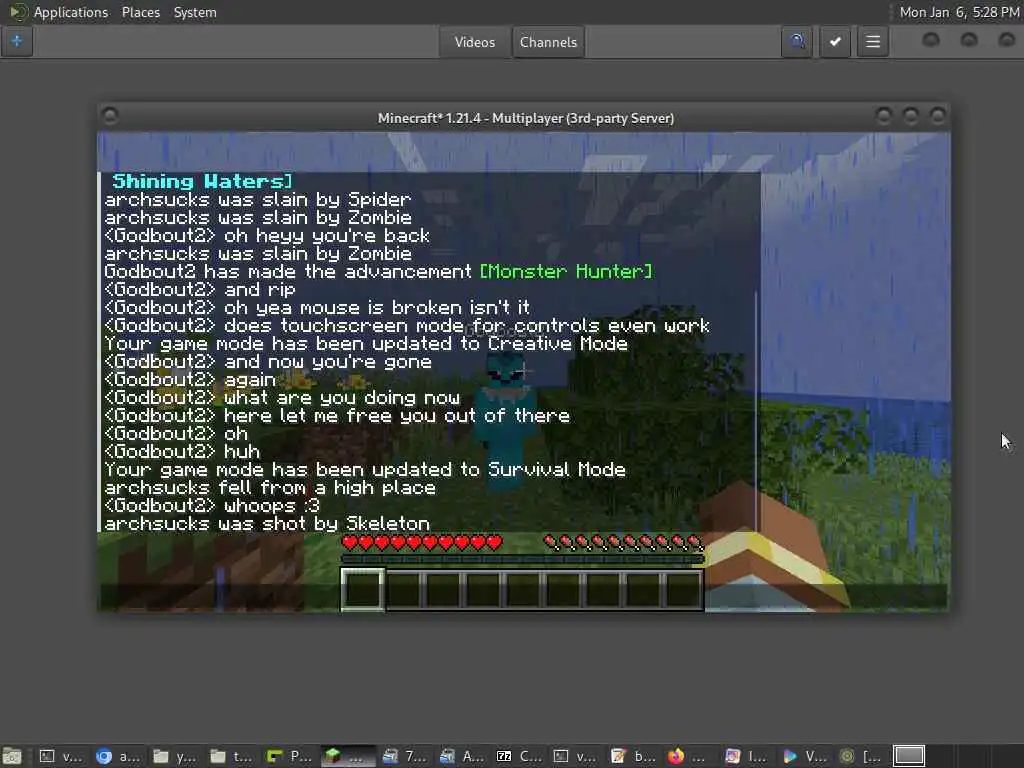Click the Minecraft window title text
1024x768 pixels.
(526, 118)
